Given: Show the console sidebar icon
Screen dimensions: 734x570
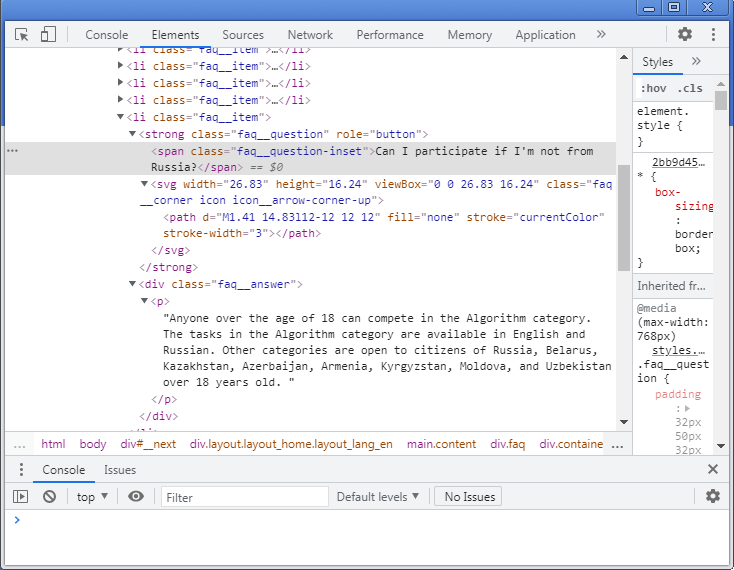Looking at the screenshot, I should (x=21, y=497).
